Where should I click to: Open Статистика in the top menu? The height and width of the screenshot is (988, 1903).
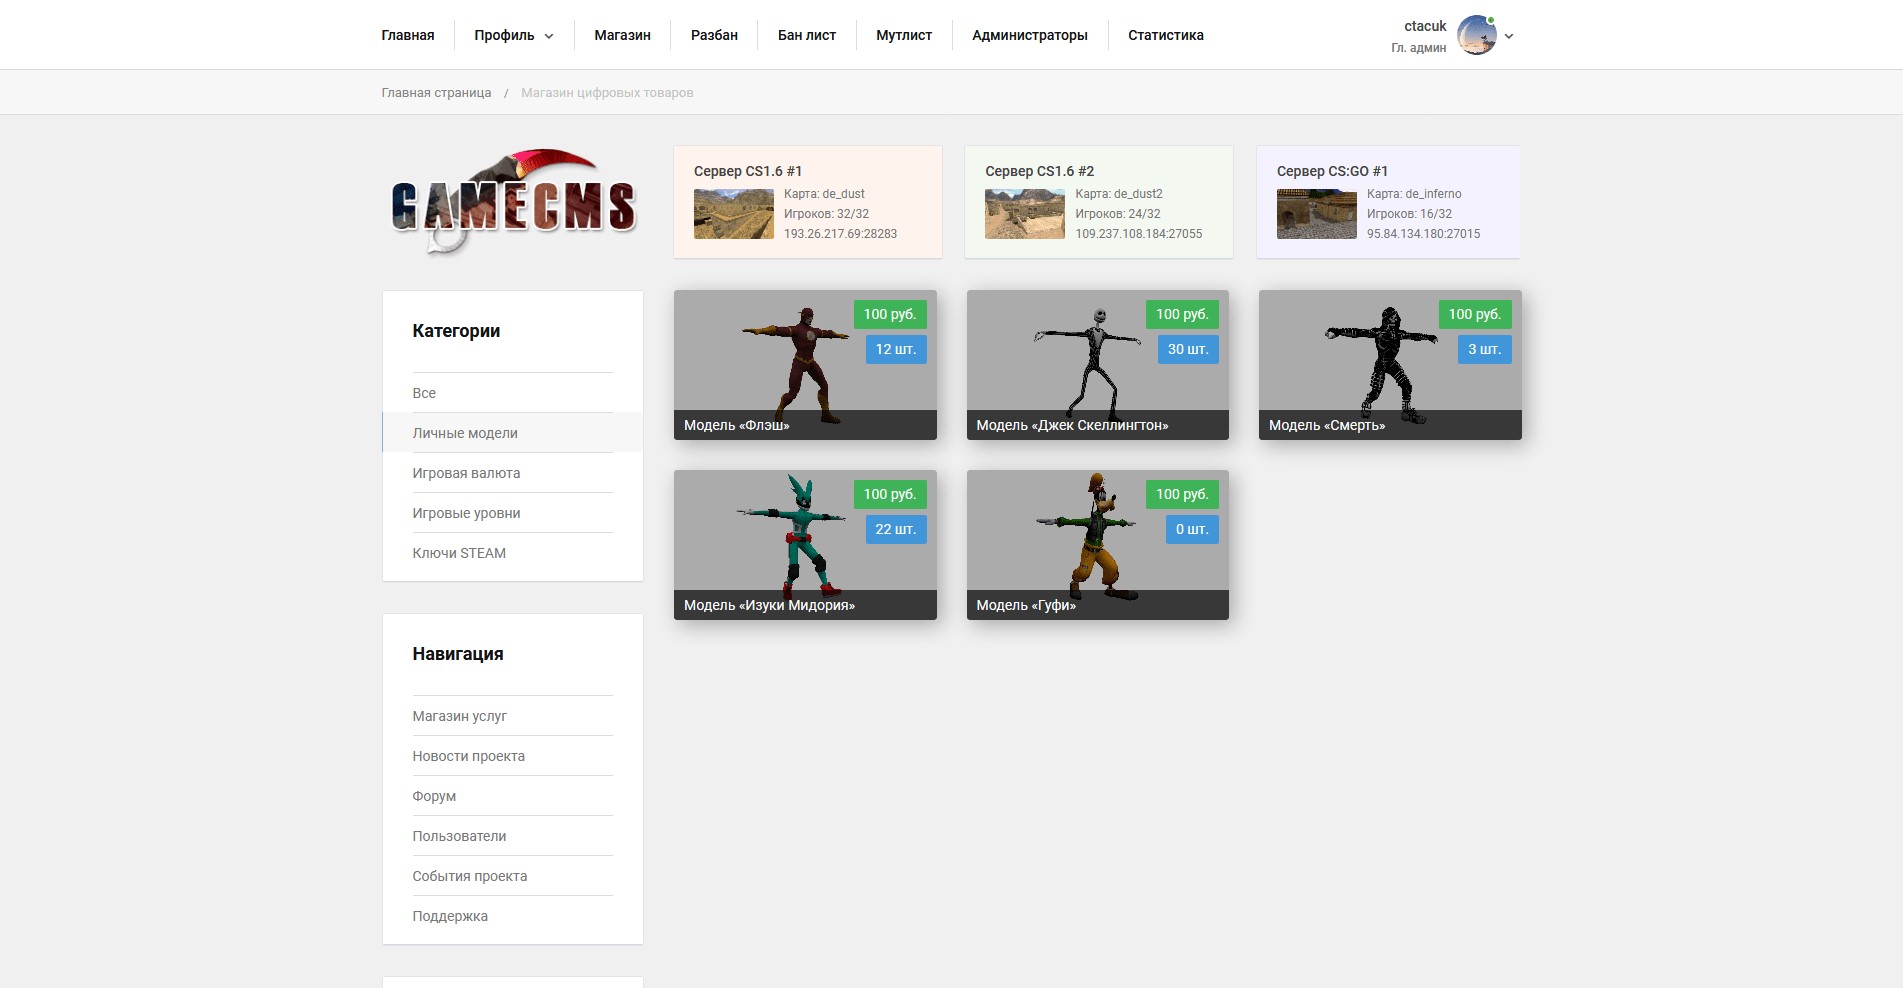[x=1165, y=35]
